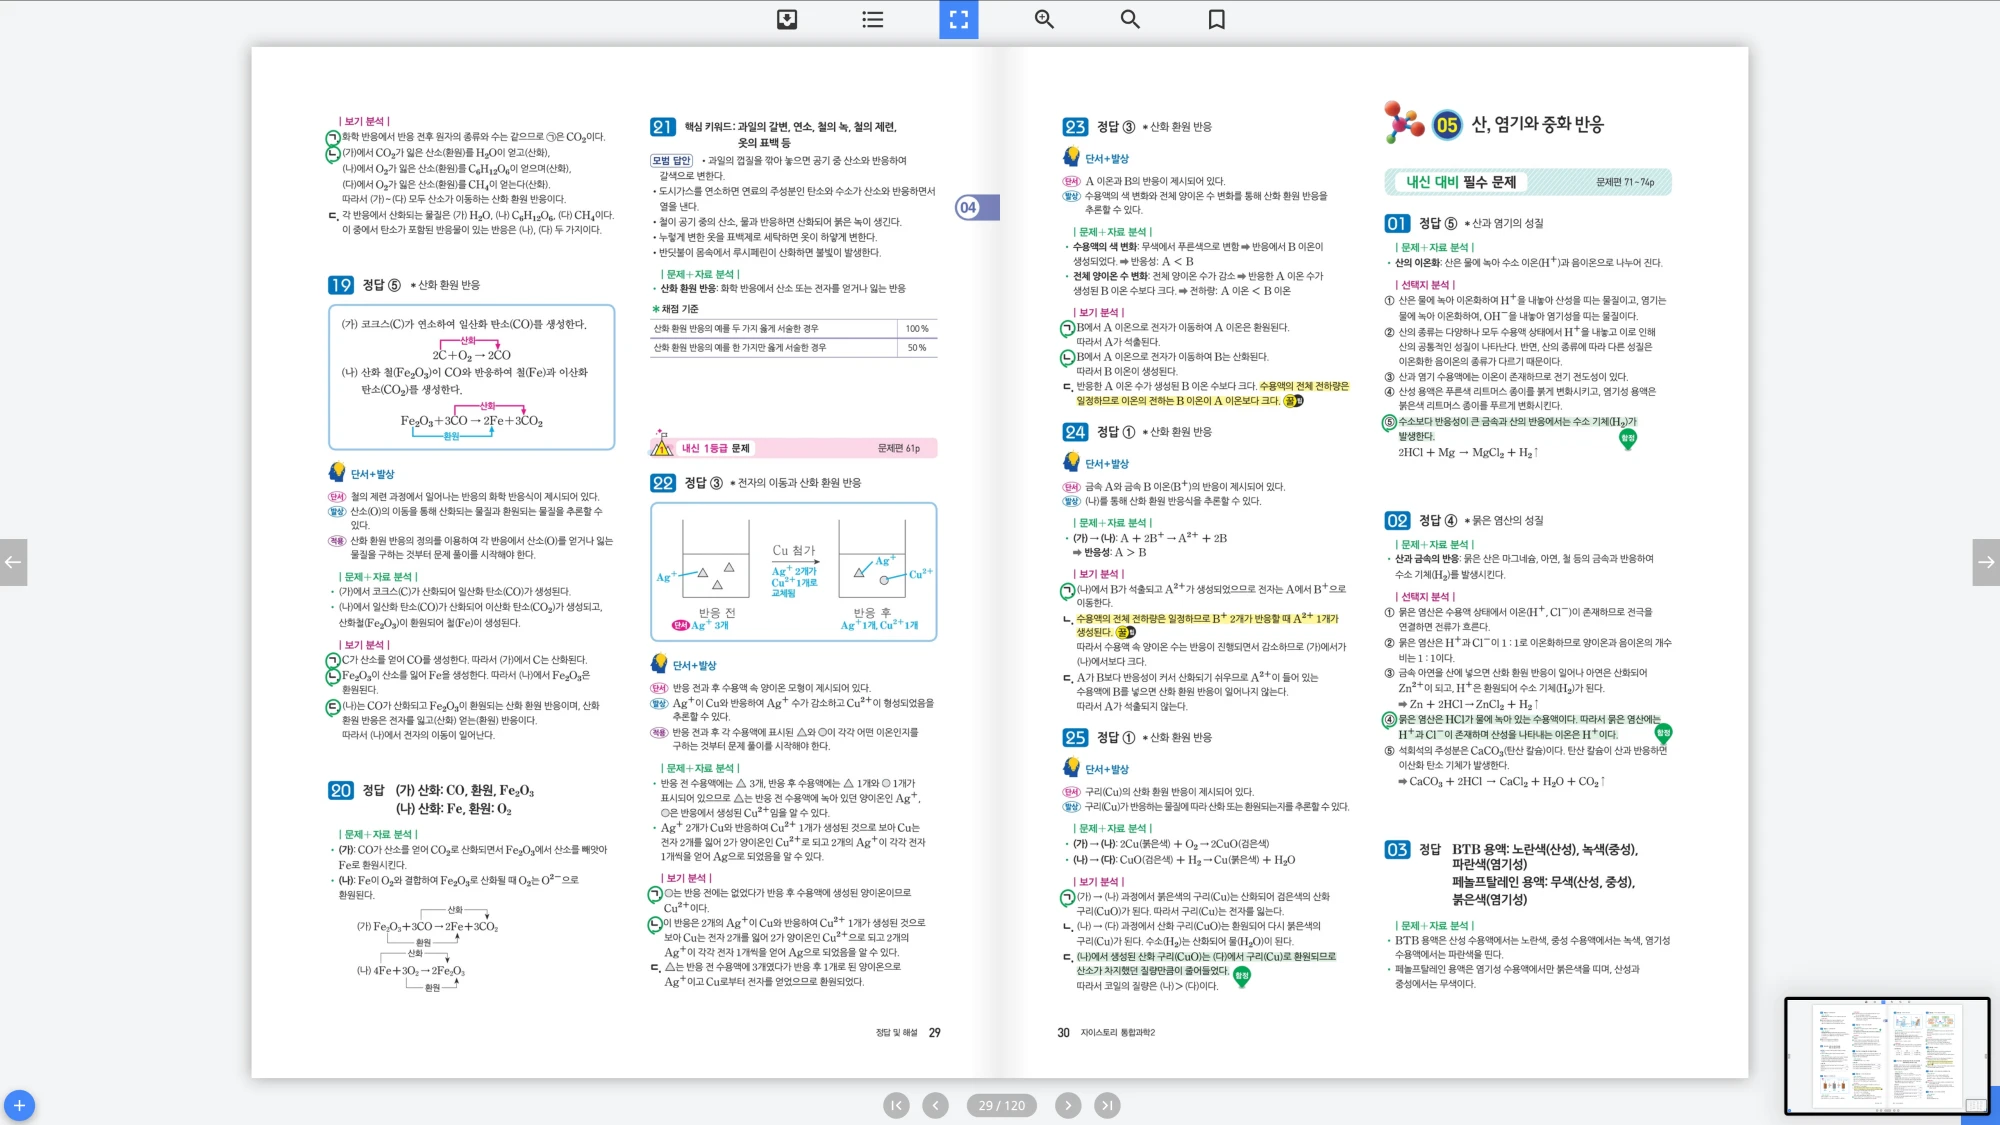The width and height of the screenshot is (2000, 1125).
Task: Go back one page in the bottom navigation
Action: [x=935, y=1105]
